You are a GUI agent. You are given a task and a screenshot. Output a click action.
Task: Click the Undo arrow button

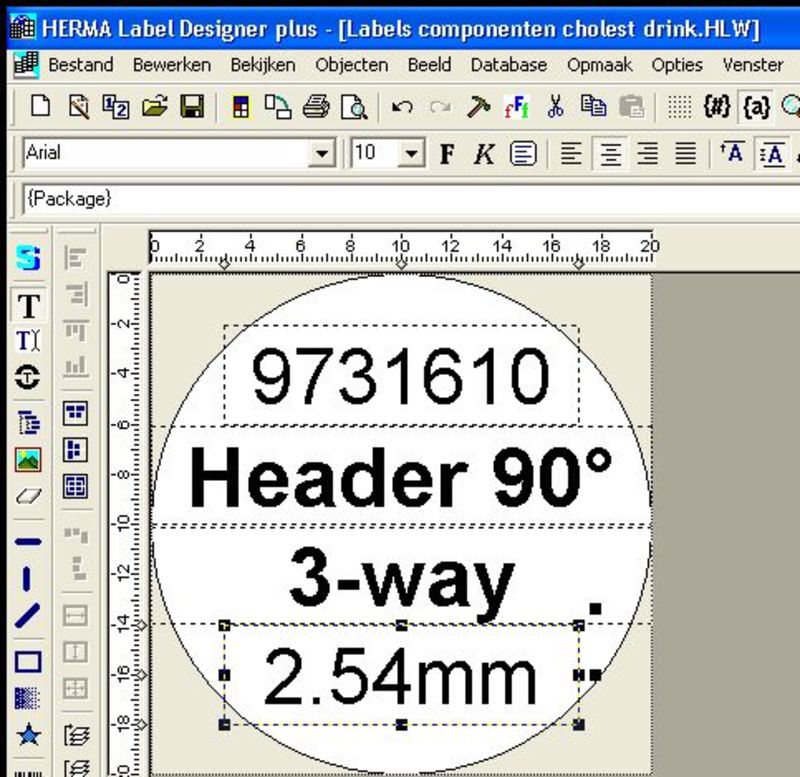(x=403, y=107)
